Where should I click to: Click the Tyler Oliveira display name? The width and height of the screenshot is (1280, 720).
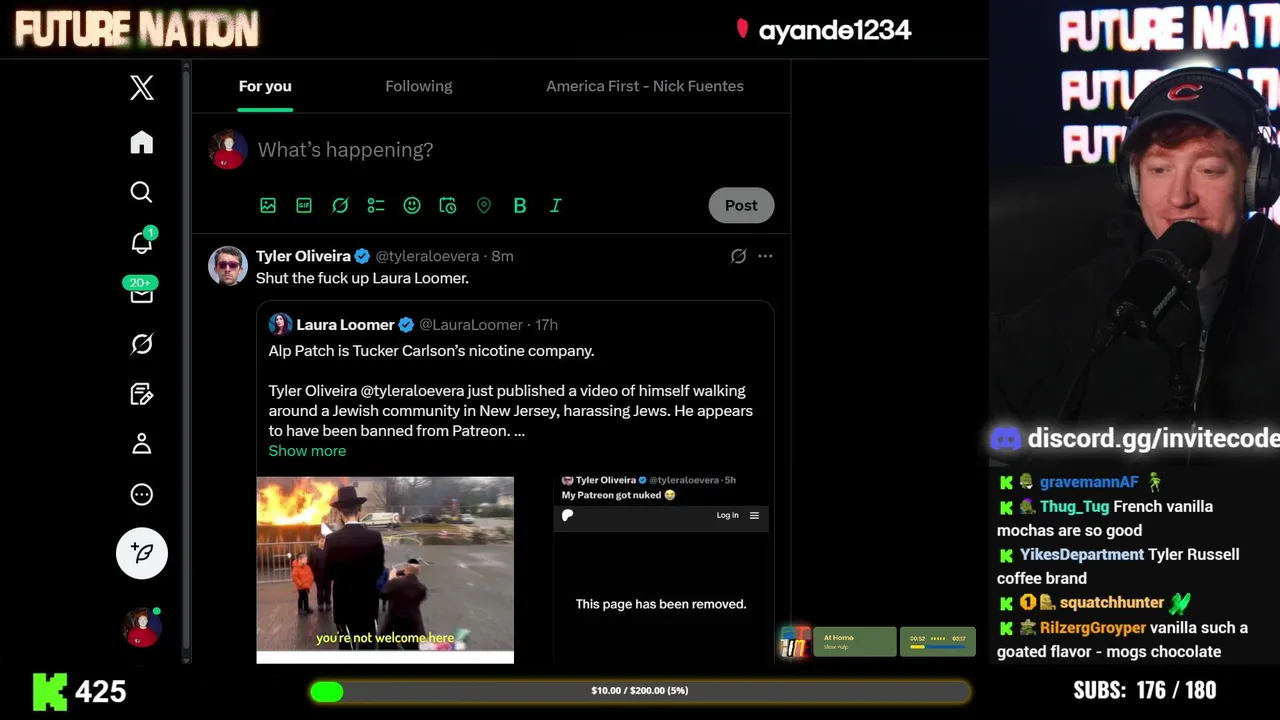303,256
